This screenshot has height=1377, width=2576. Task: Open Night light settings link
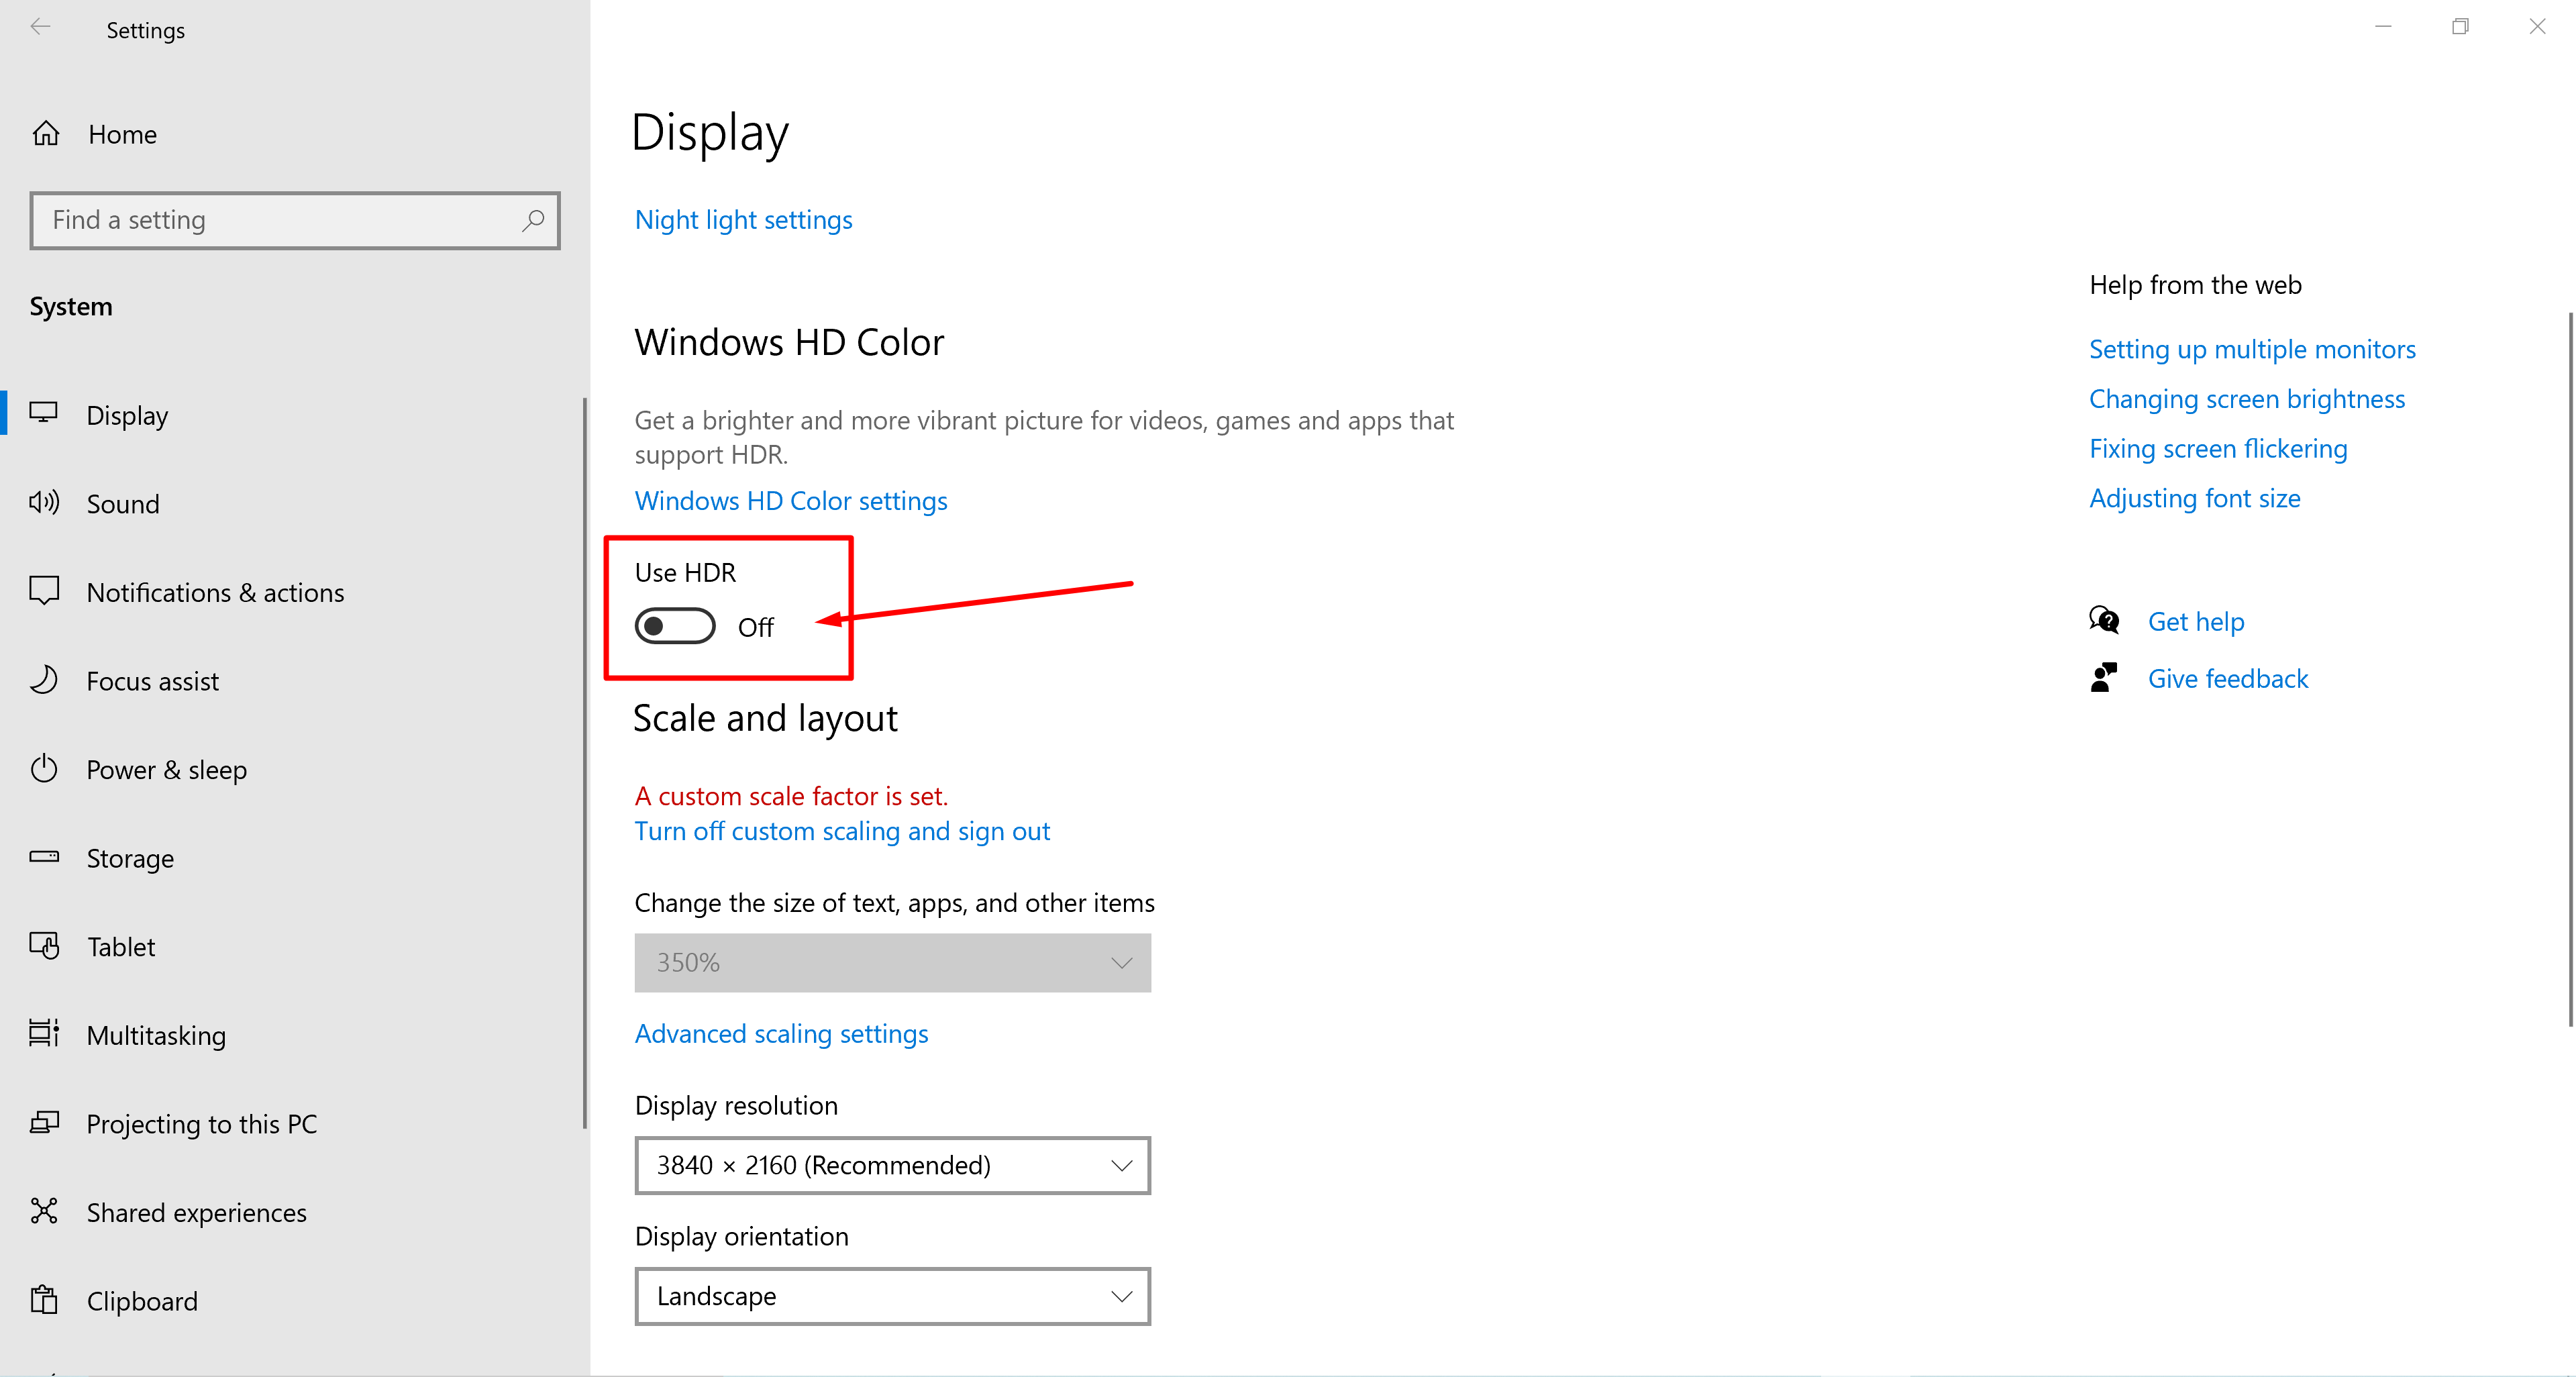click(x=743, y=220)
